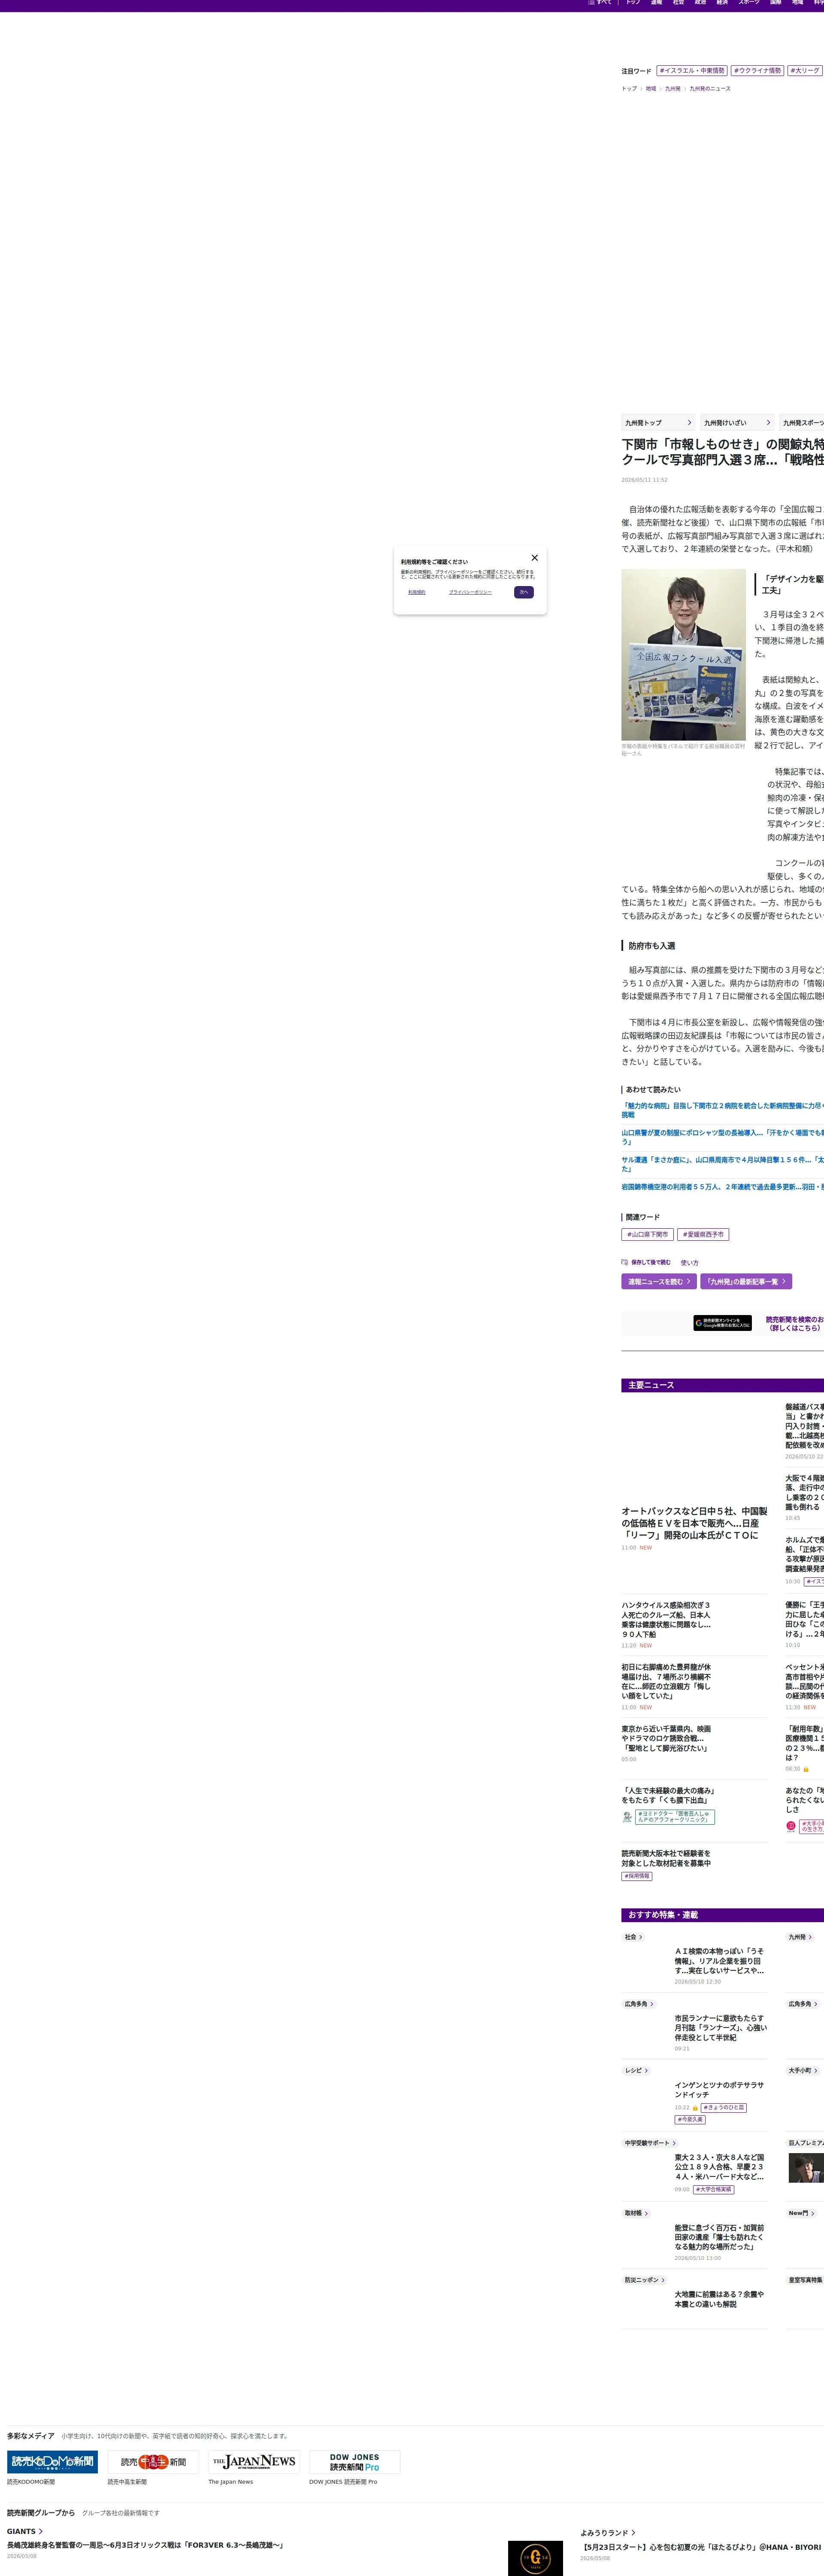Click The Japan News logo
The image size is (824, 2576).
tap(254, 2461)
